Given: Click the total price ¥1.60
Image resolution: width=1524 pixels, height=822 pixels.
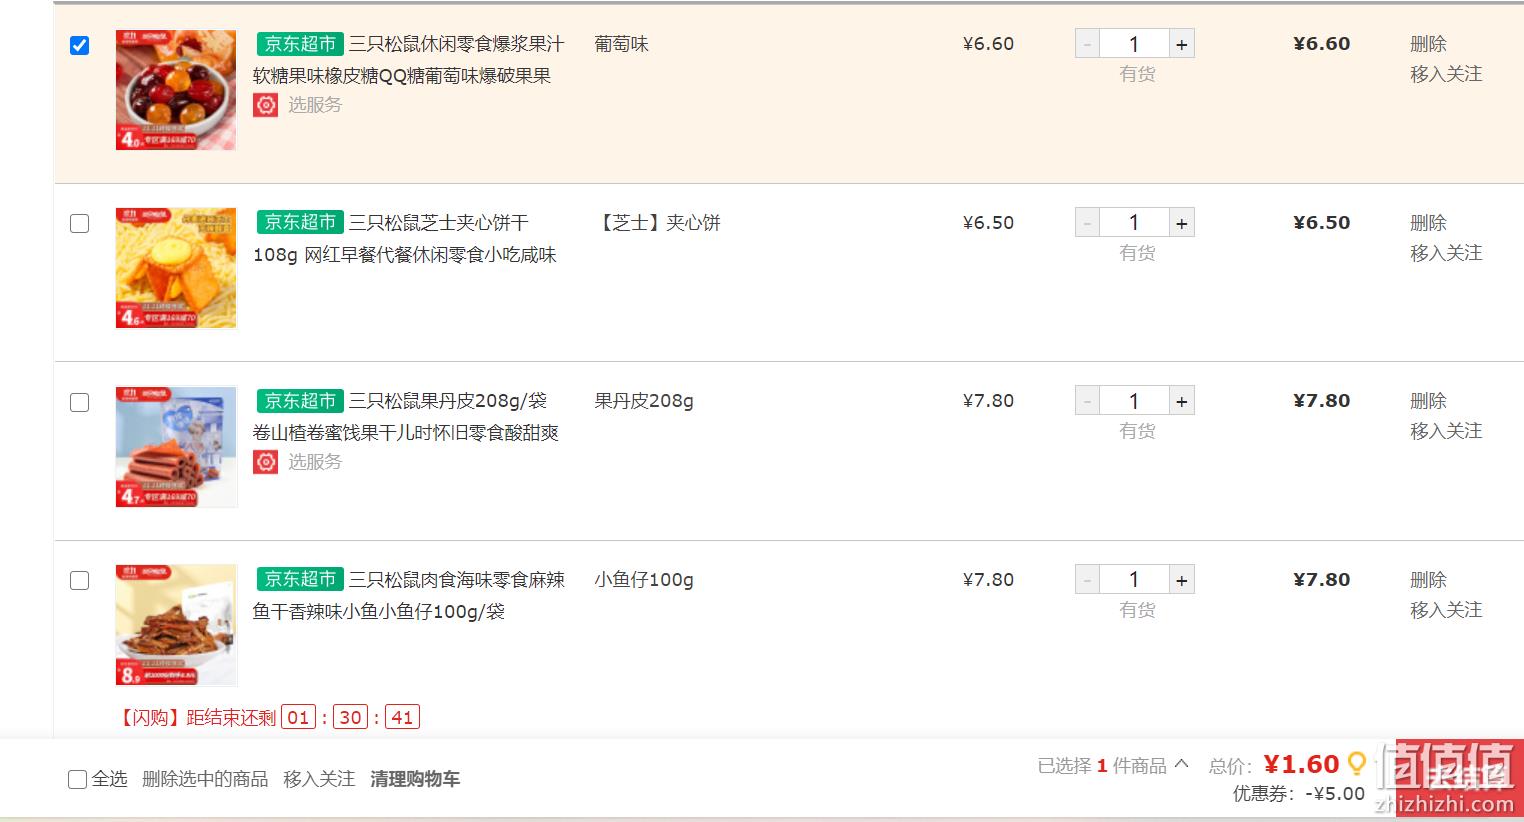Looking at the screenshot, I should coord(1301,765).
